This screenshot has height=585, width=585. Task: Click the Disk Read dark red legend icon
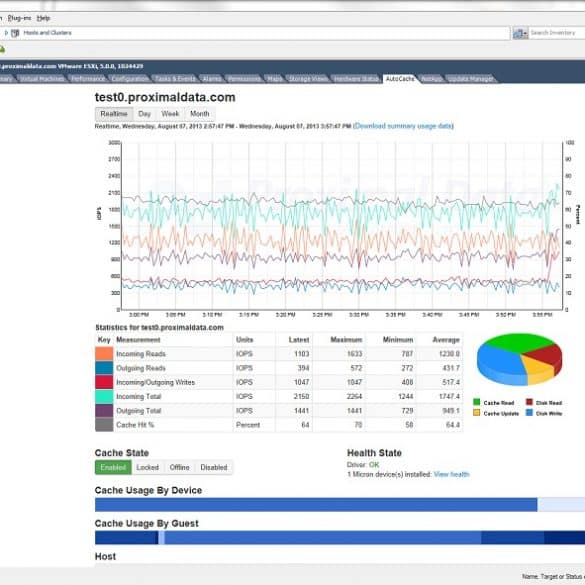(529, 402)
